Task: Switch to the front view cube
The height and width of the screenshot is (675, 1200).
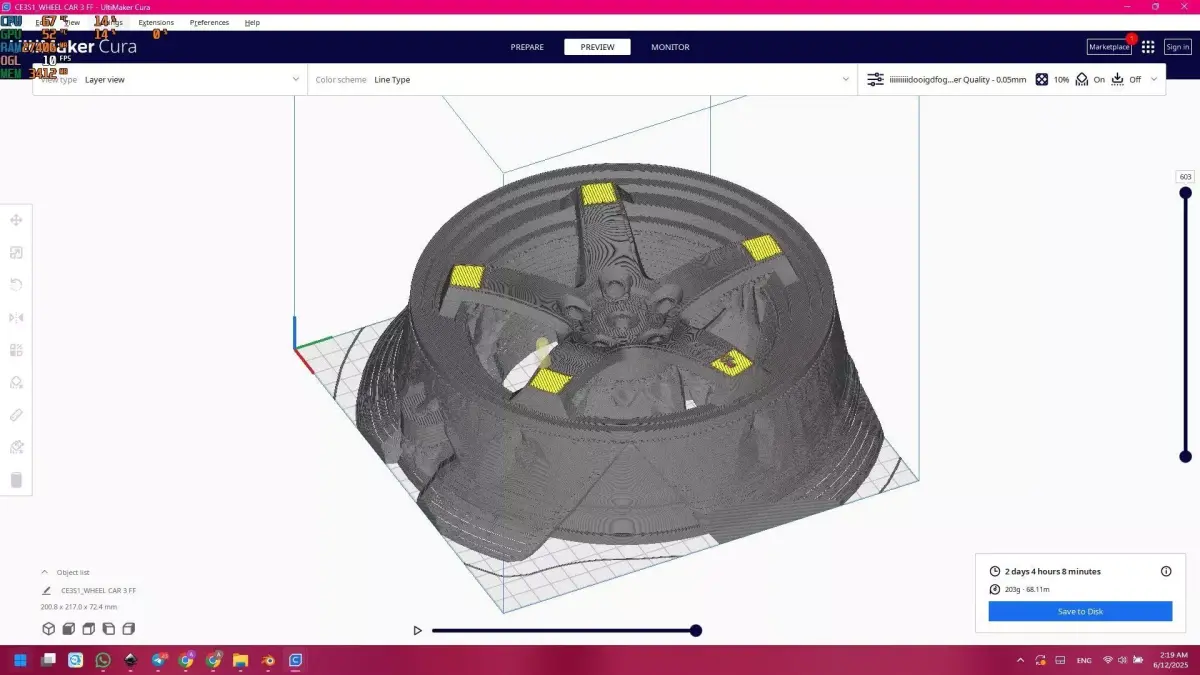Action: [69, 629]
